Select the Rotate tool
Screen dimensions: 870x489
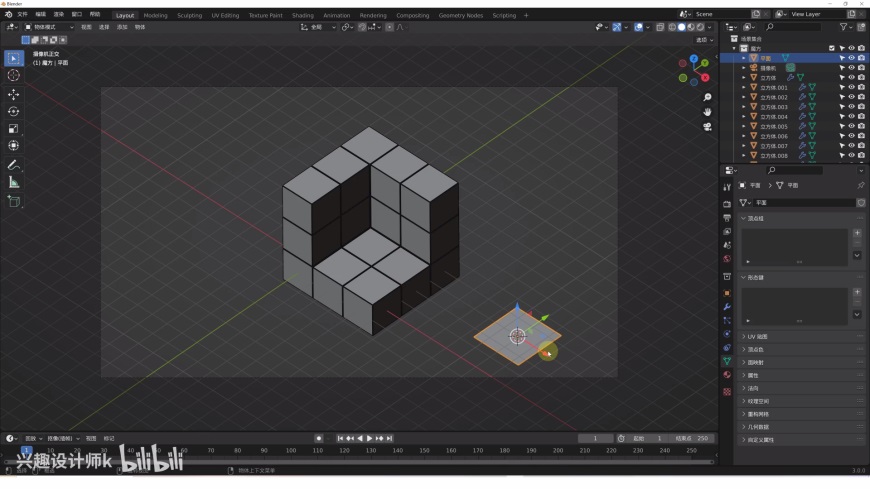(x=14, y=112)
